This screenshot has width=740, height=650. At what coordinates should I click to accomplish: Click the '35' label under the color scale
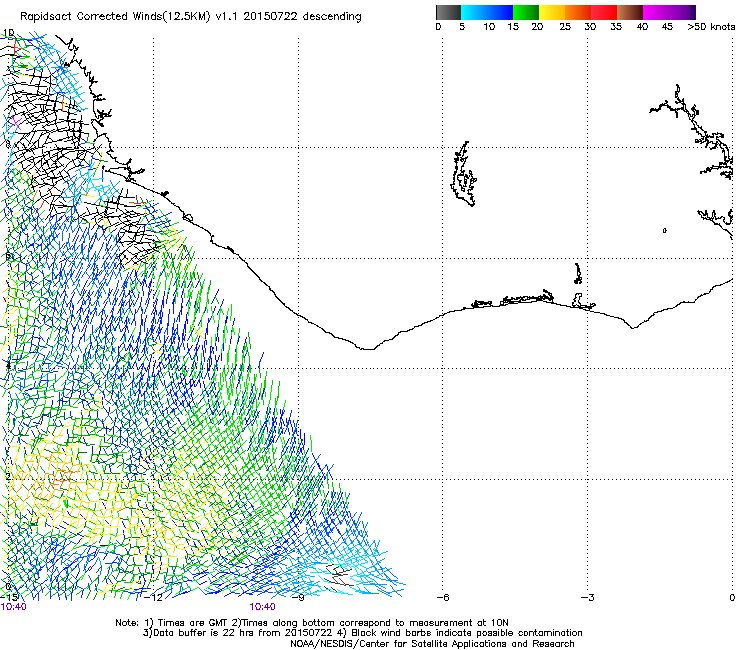(616, 27)
